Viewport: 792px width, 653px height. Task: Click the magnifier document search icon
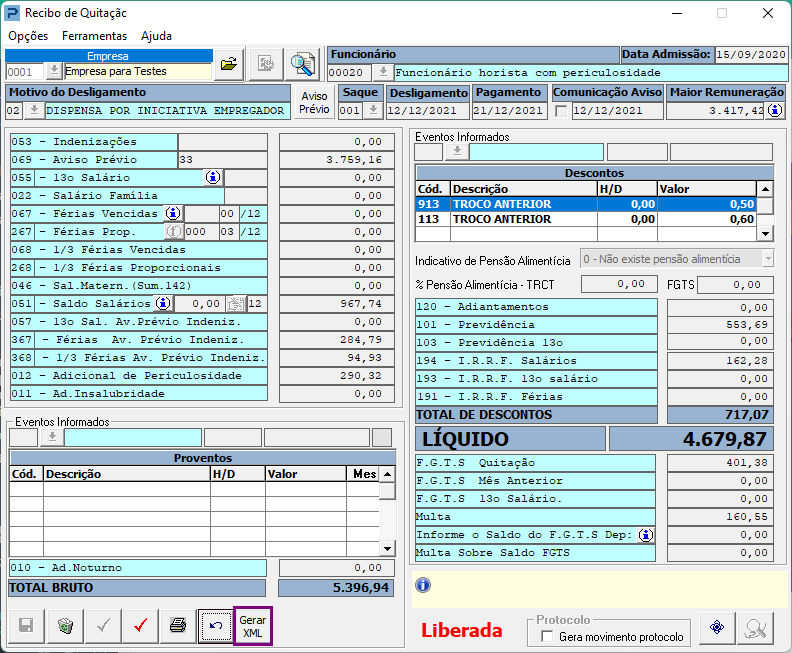tap(303, 64)
